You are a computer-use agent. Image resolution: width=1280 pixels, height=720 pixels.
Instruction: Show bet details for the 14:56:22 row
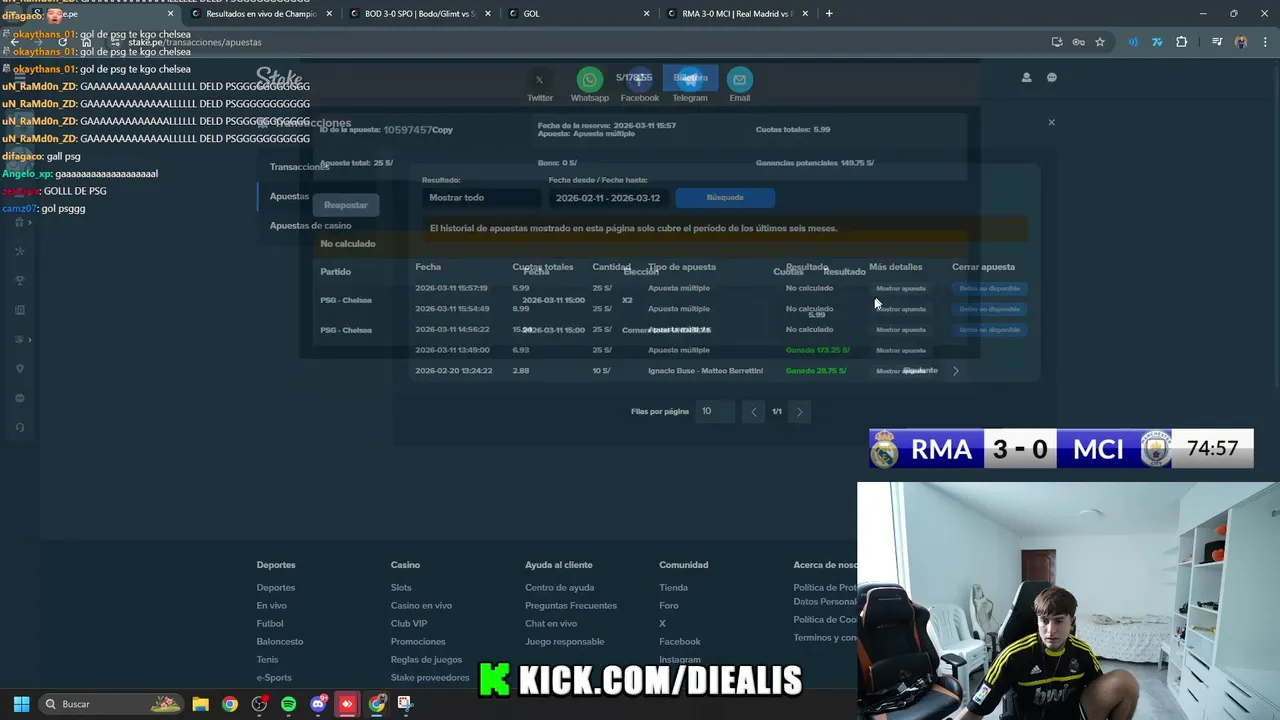[x=901, y=330]
